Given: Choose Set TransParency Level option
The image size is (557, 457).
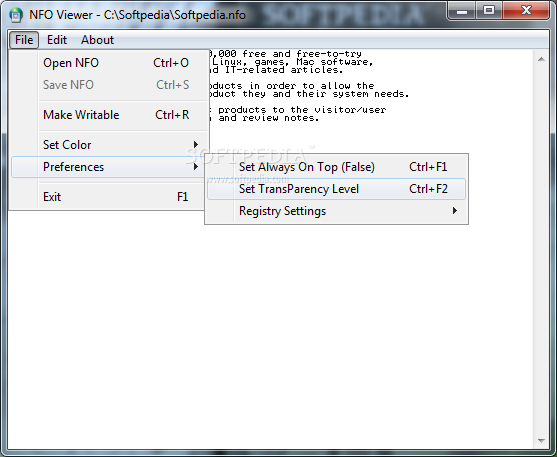Looking at the screenshot, I should [336, 189].
